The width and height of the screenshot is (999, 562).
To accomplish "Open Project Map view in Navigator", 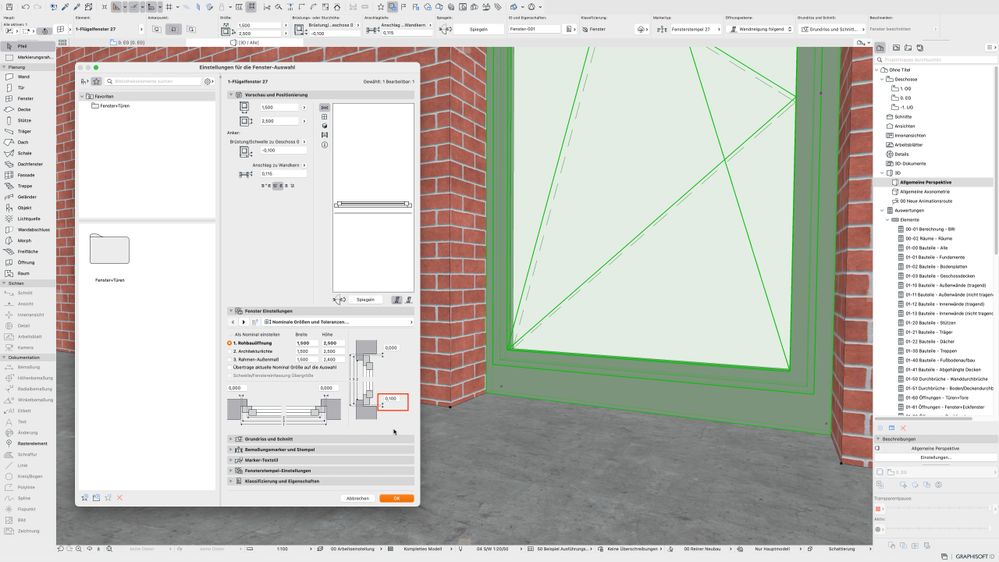I will 880,48.
